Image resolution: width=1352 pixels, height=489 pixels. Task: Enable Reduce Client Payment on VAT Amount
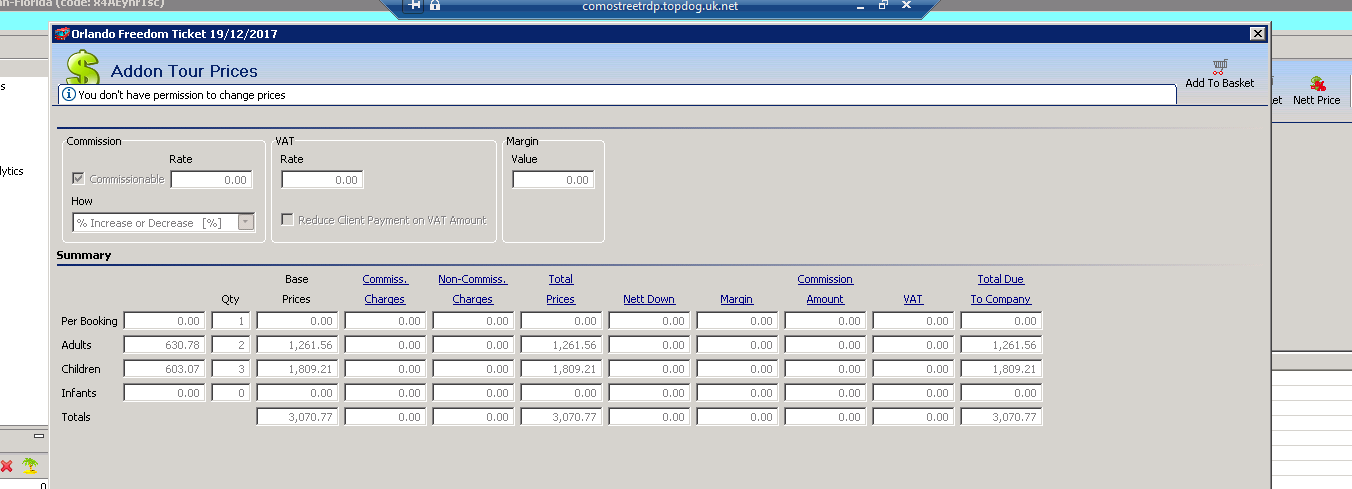pos(288,220)
